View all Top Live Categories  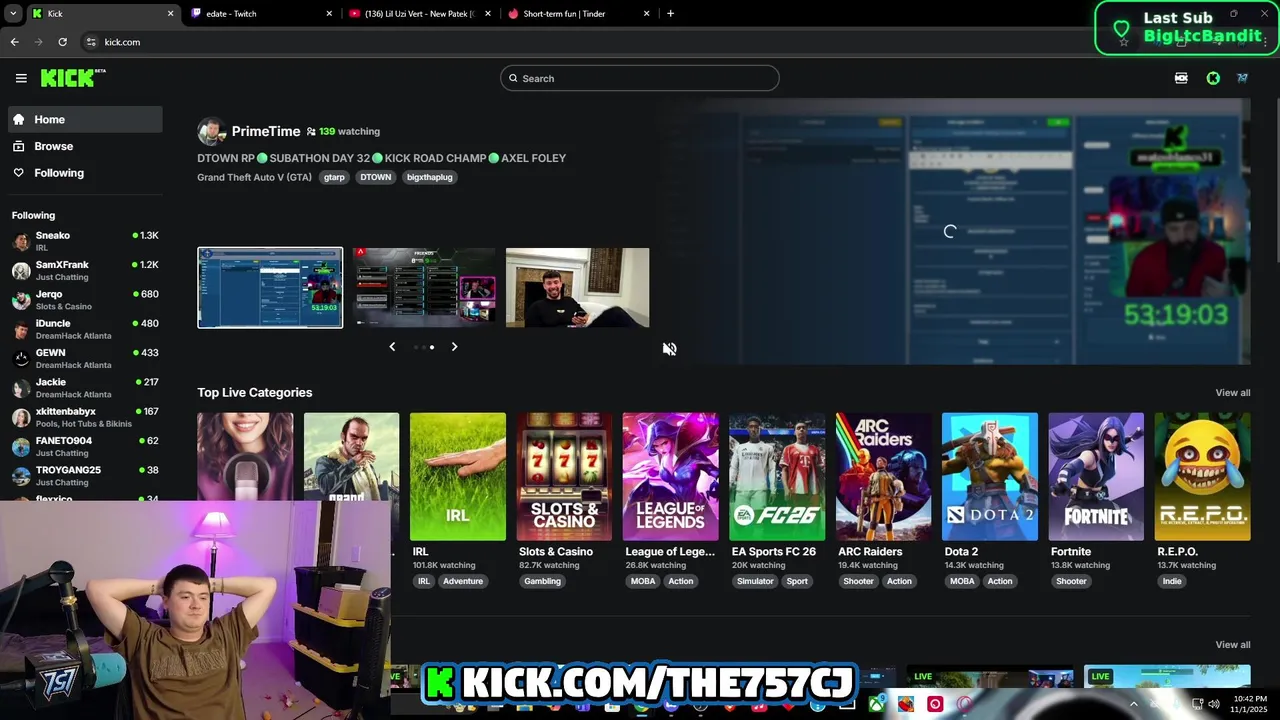(1232, 393)
